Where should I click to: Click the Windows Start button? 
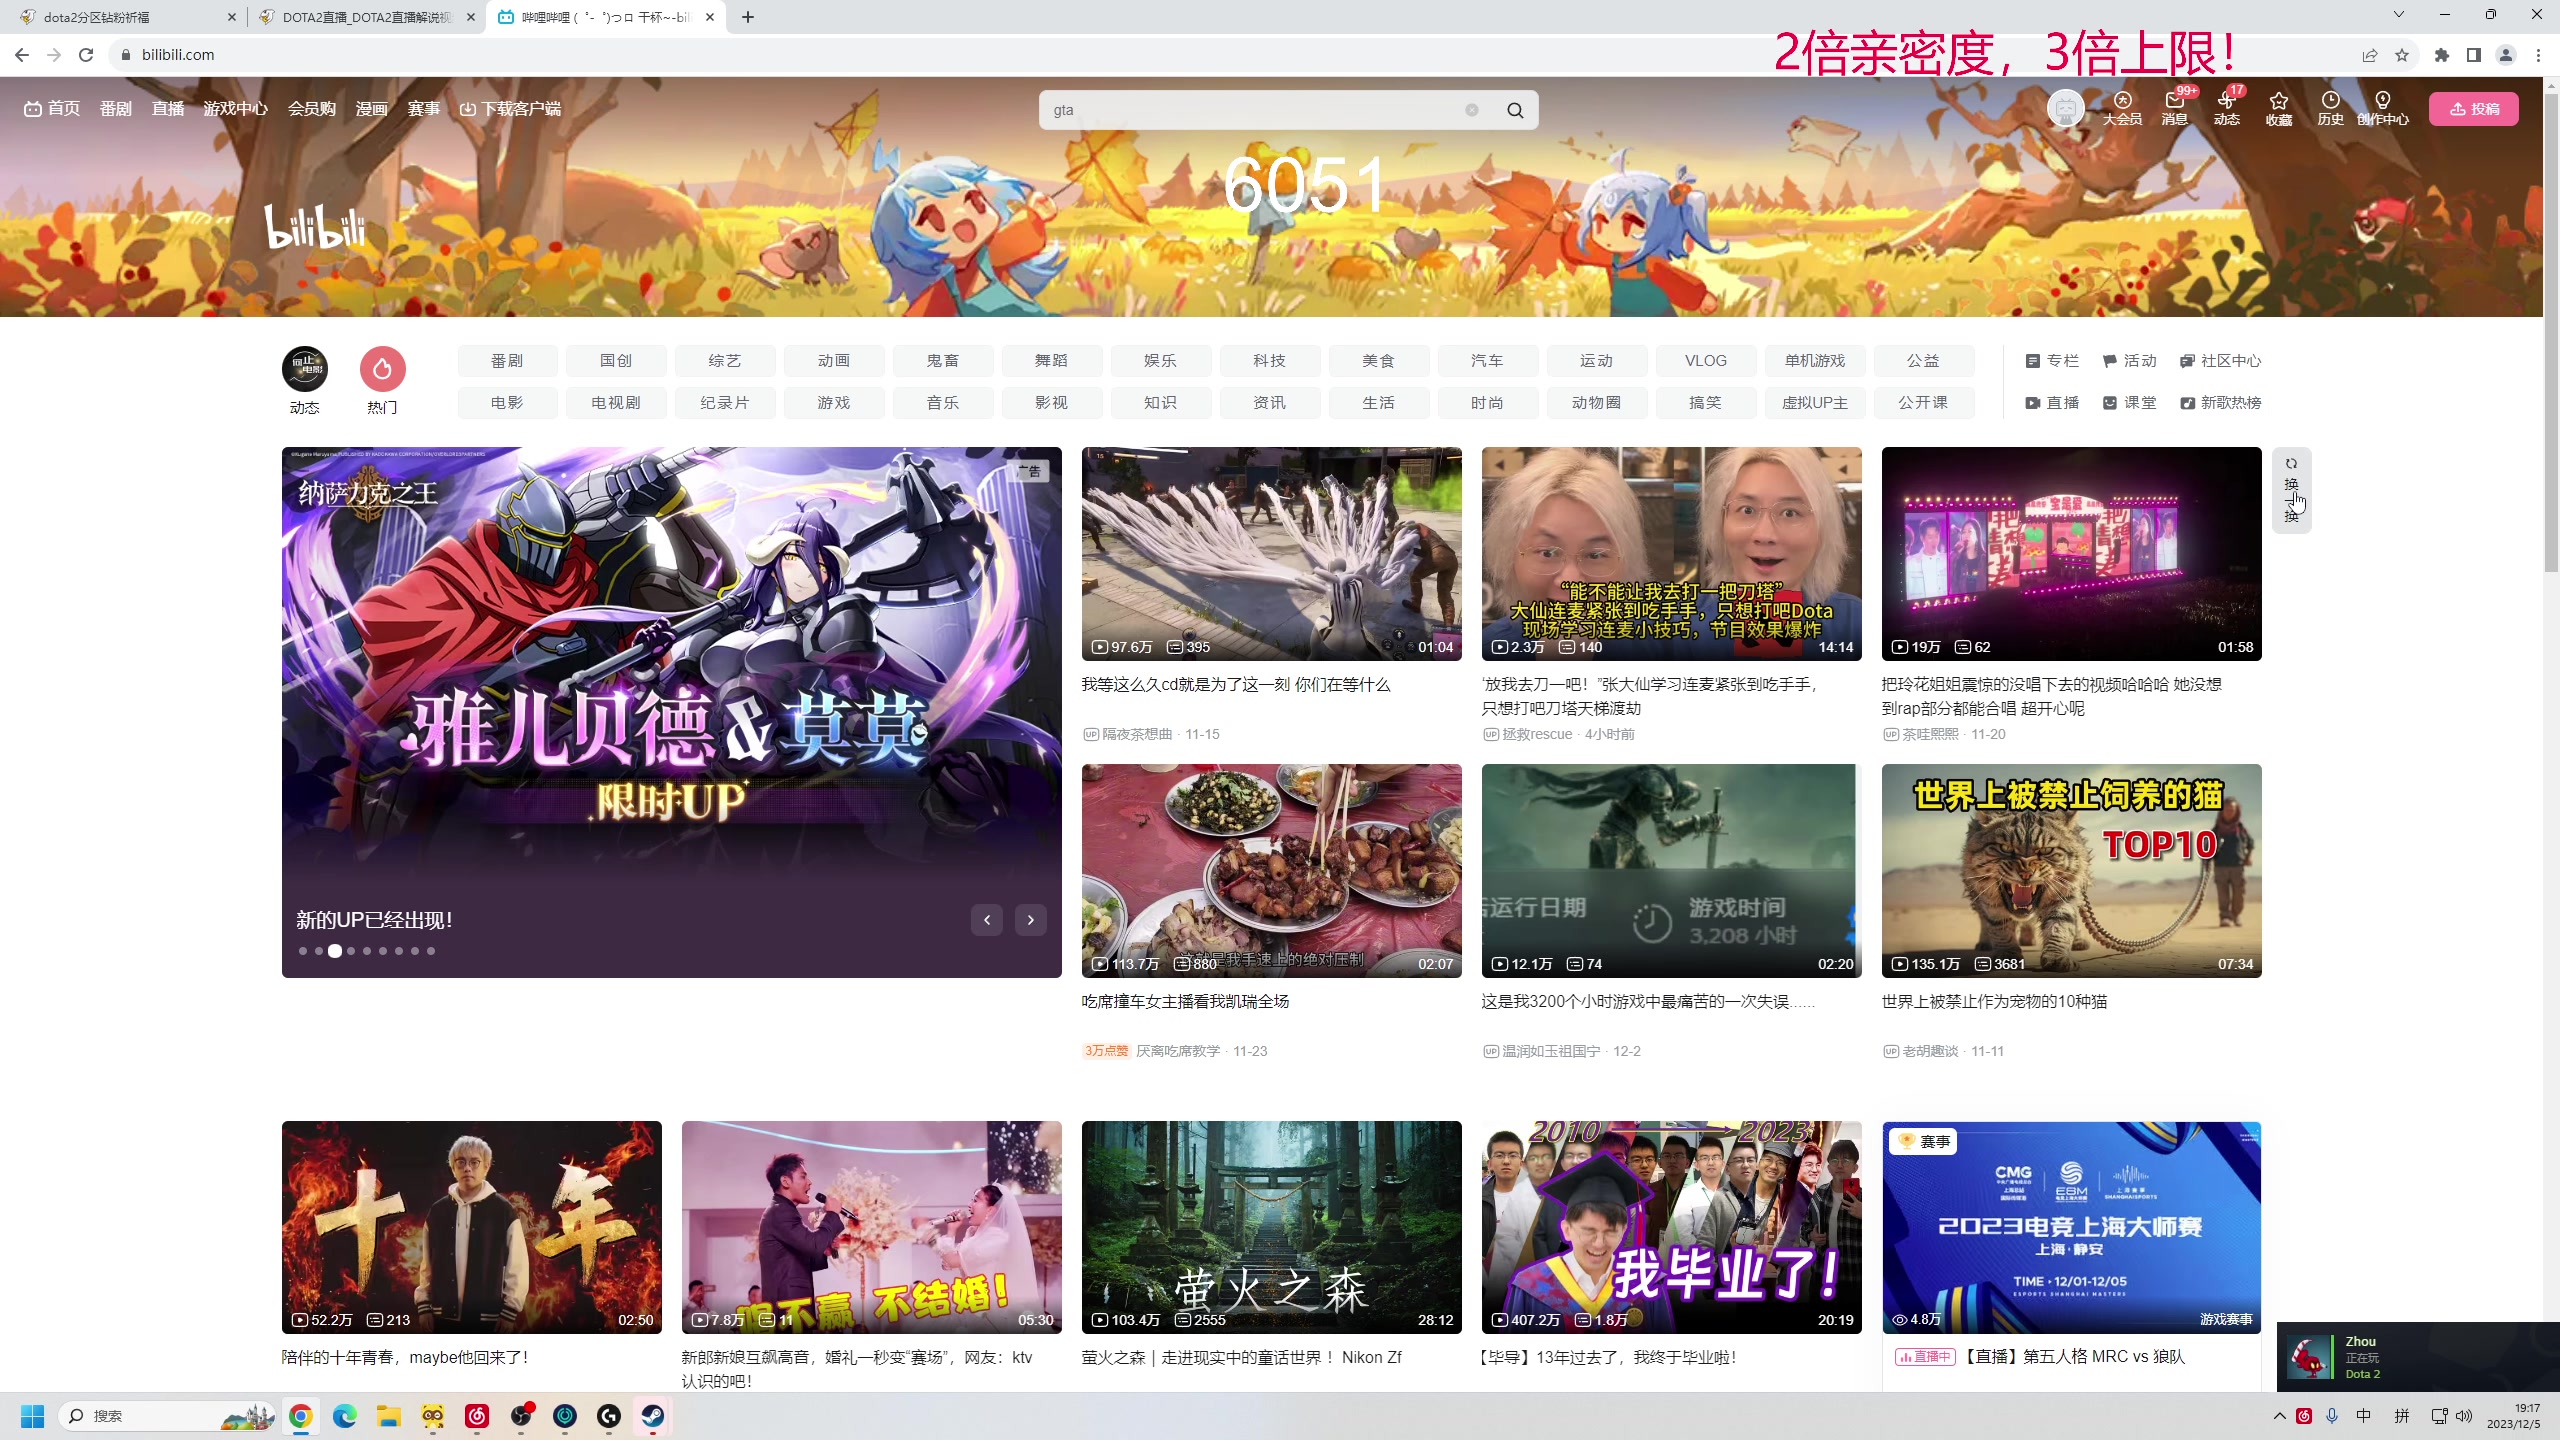tap(33, 1416)
